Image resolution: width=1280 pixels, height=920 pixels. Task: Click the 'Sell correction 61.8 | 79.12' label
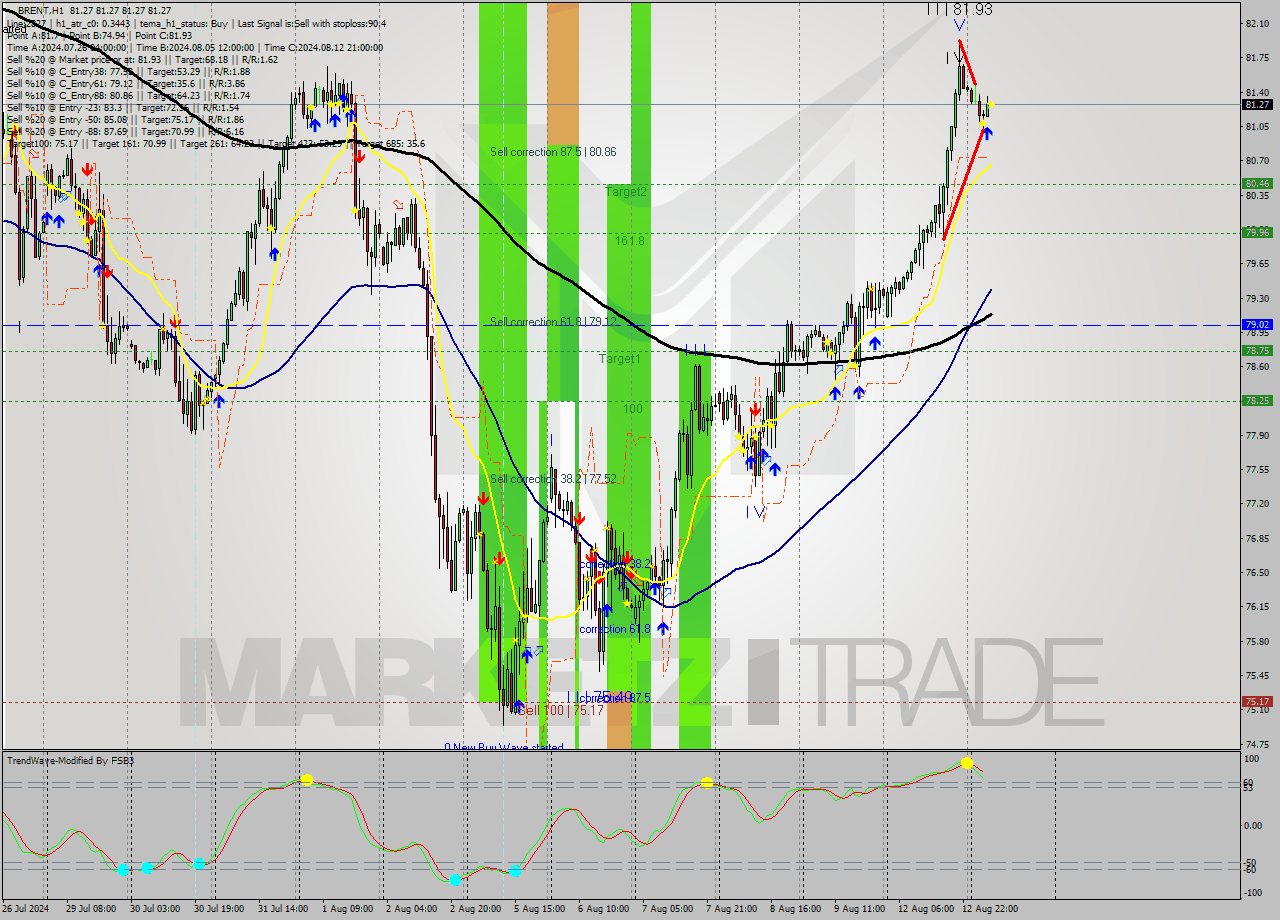click(553, 322)
